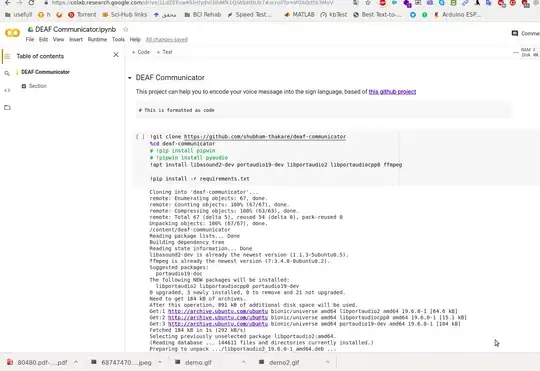
Task: Click the Arabic-labelled bookmark
Action: point(165,15)
